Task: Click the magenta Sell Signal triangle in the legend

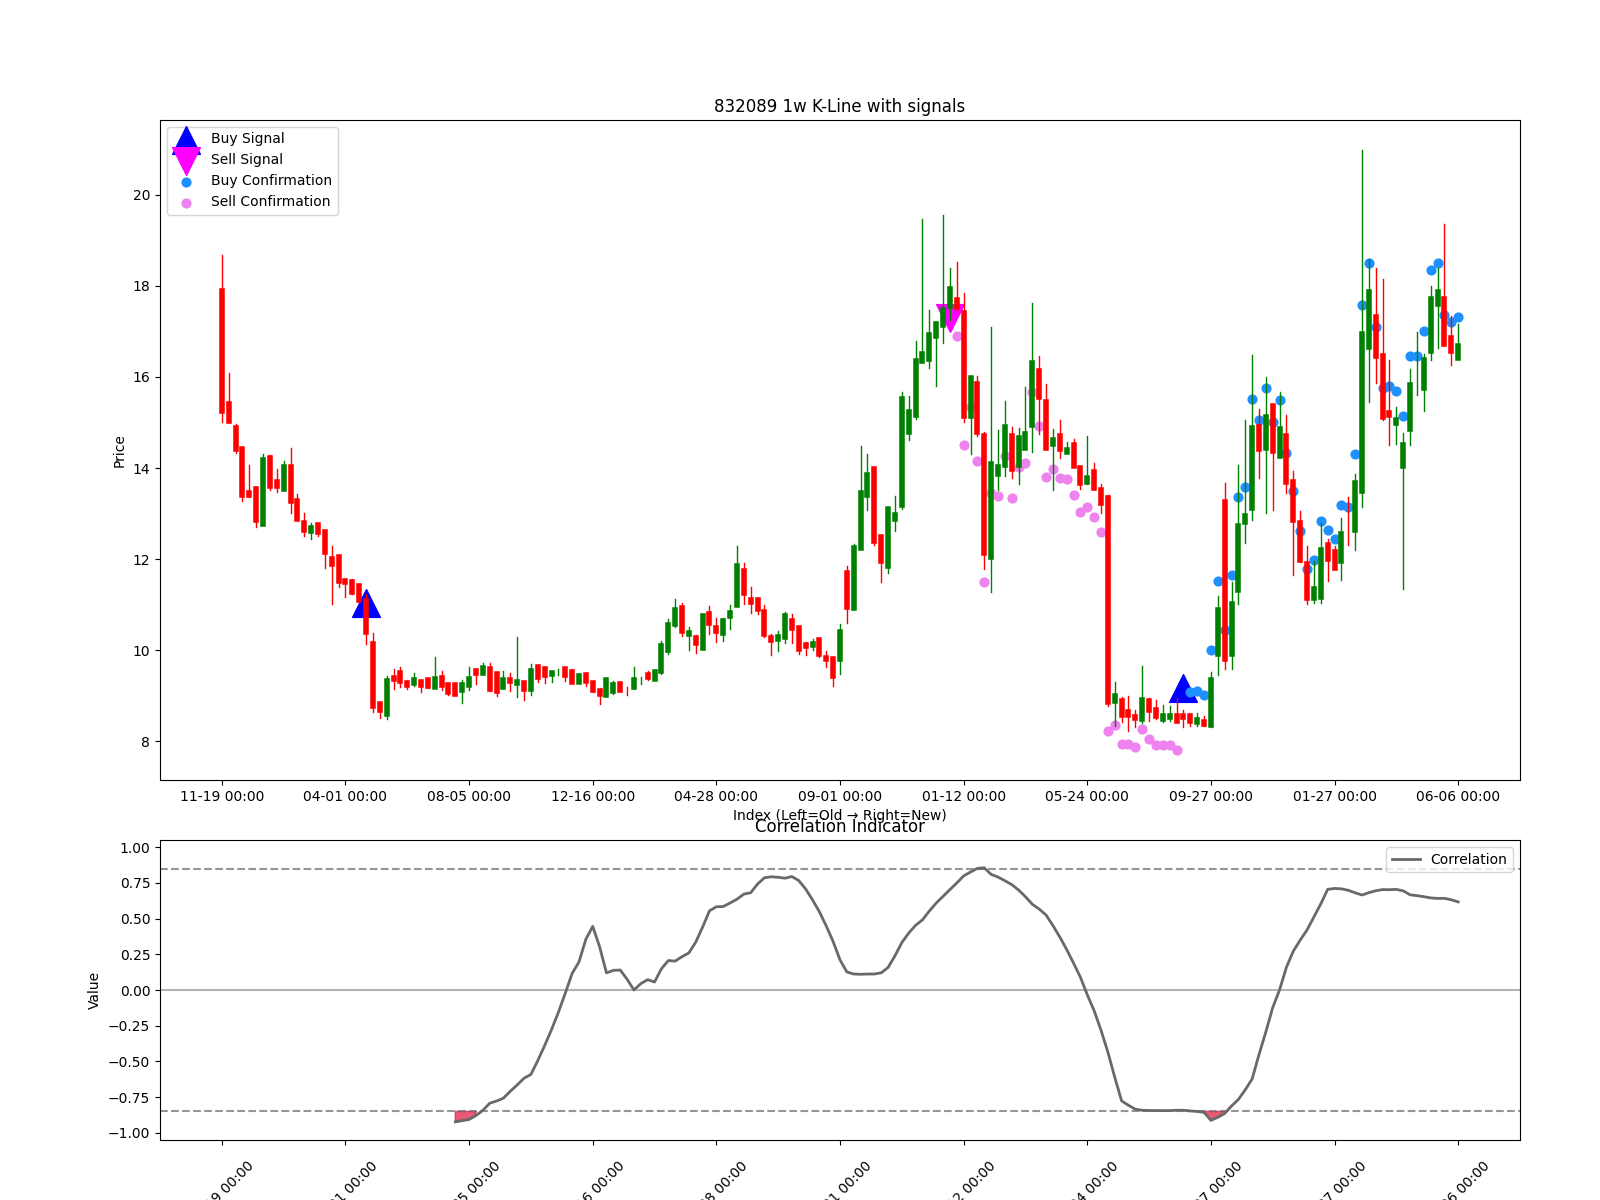Action: pos(186,161)
